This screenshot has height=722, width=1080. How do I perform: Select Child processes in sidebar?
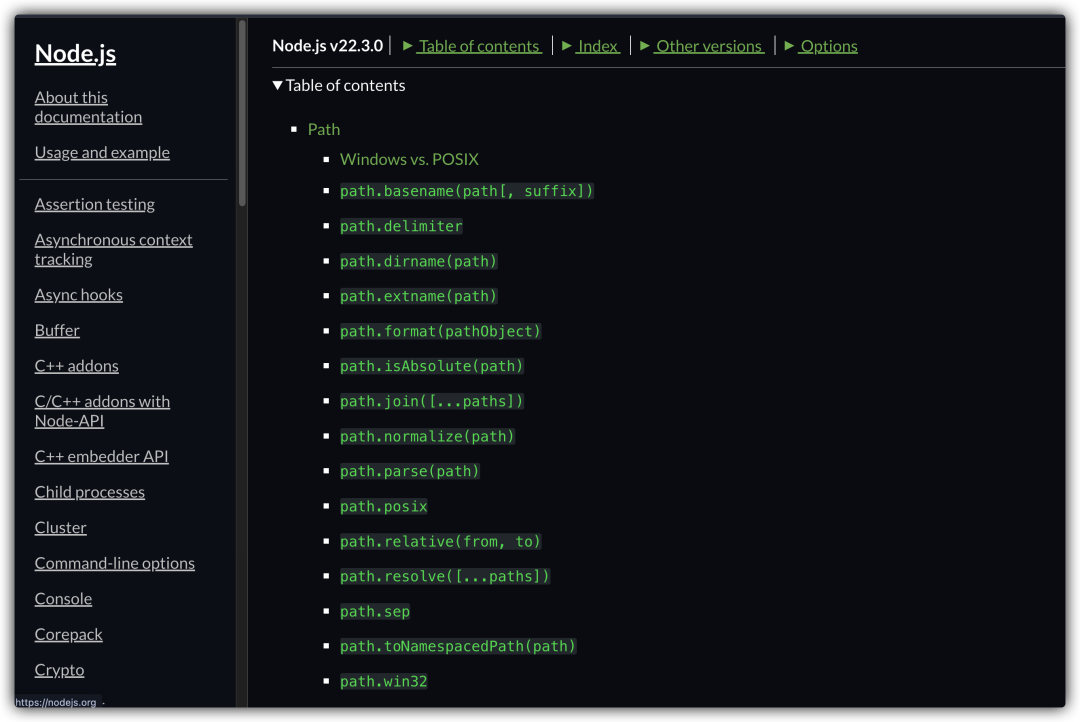89,492
